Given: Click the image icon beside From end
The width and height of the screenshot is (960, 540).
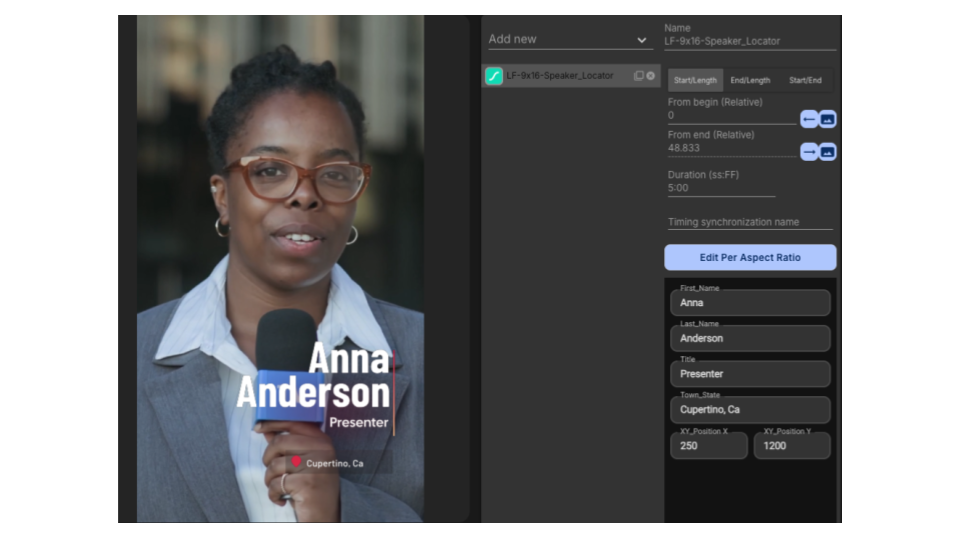Looking at the screenshot, I should [x=827, y=152].
